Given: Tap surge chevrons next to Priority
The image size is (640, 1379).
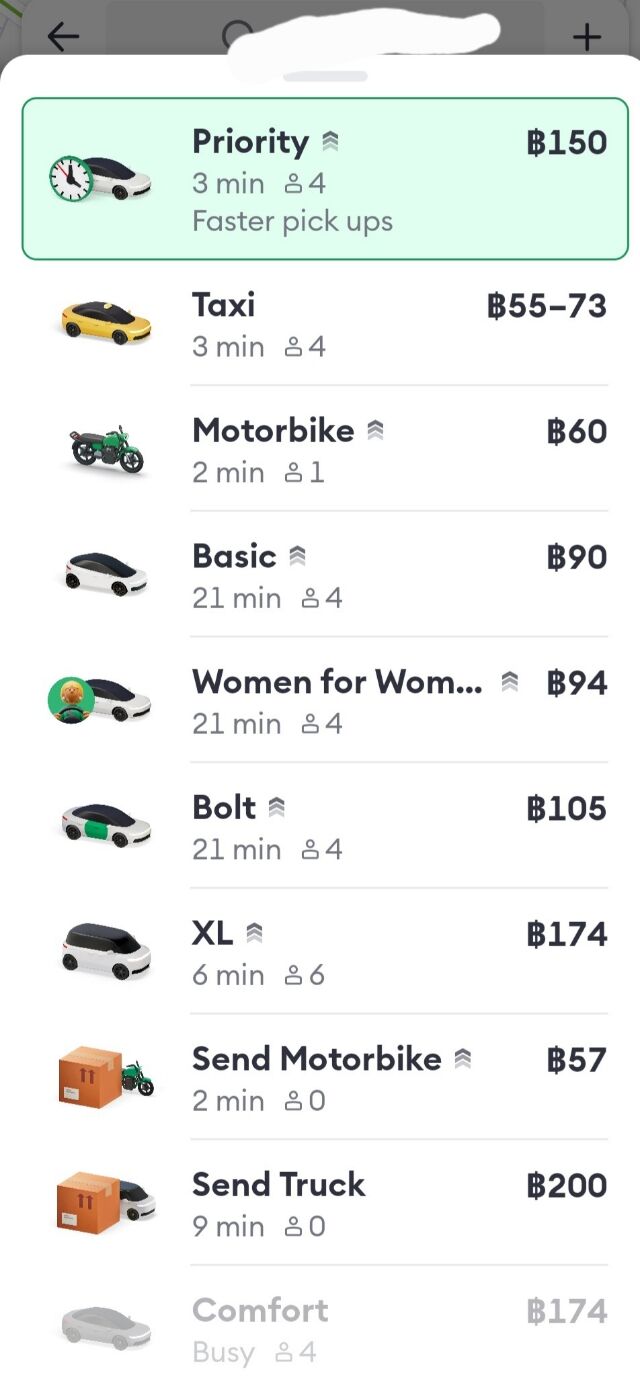Looking at the screenshot, I should tap(331, 143).
